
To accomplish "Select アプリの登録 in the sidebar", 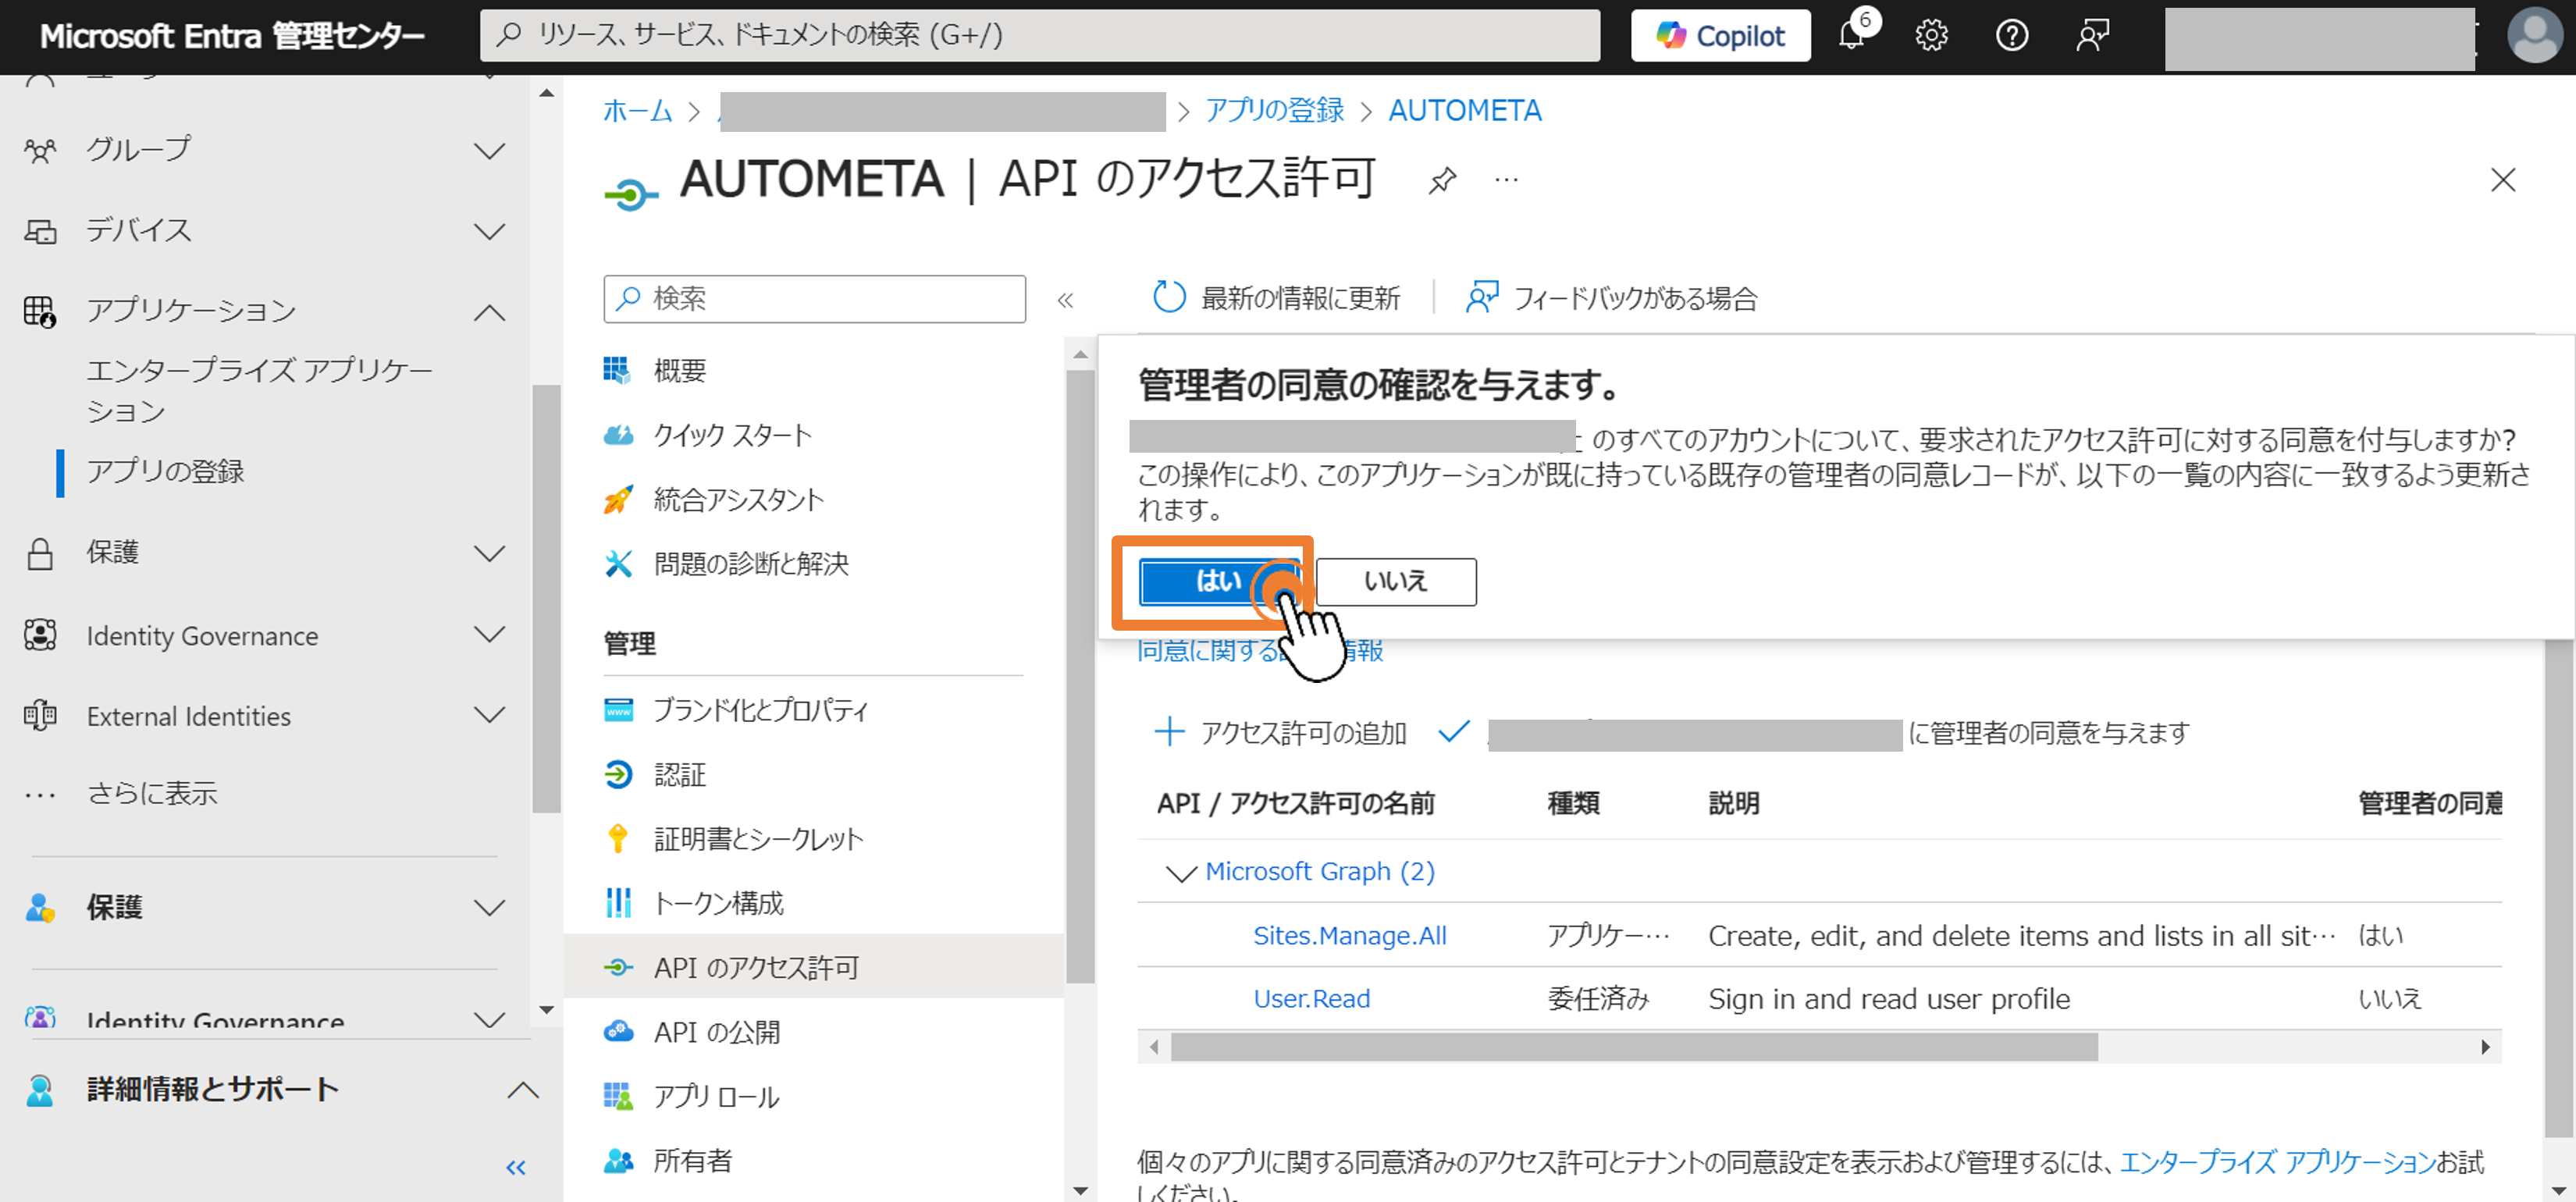I will [165, 471].
